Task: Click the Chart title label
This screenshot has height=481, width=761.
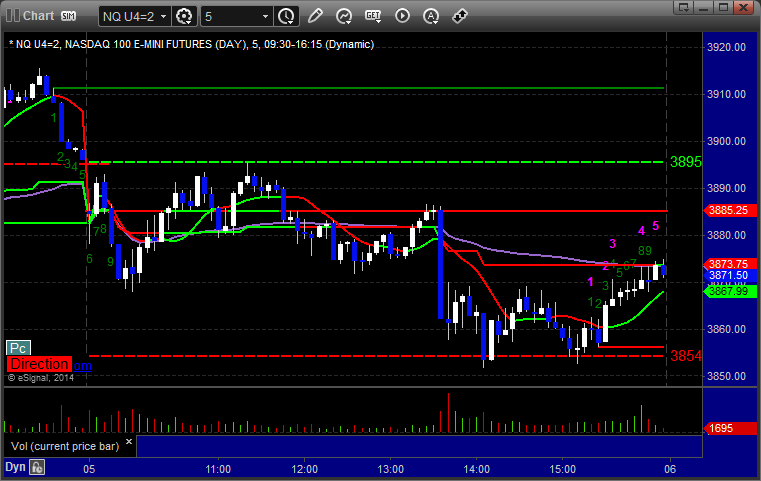Action: [x=38, y=16]
